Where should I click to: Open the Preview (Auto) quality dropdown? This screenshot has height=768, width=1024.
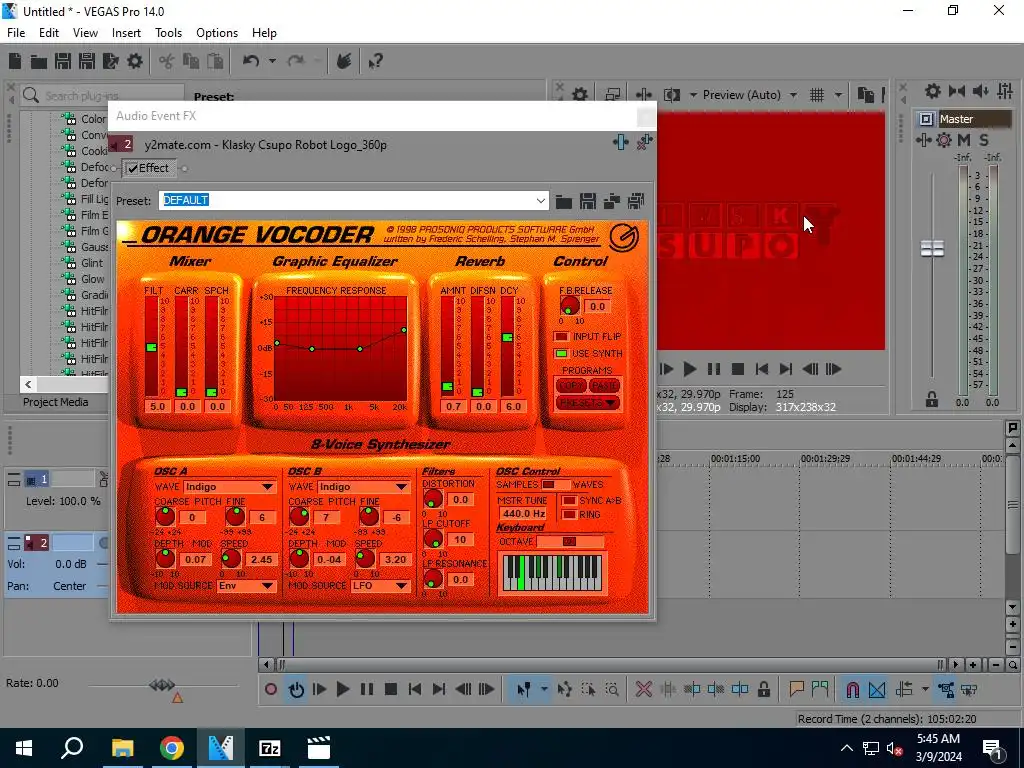click(x=793, y=95)
